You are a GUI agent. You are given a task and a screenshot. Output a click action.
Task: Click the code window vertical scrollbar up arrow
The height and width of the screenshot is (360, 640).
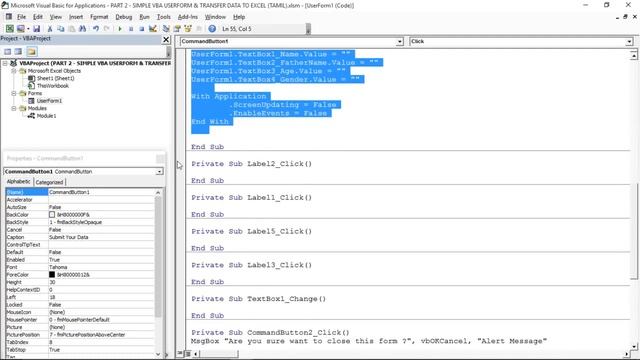point(633,55)
